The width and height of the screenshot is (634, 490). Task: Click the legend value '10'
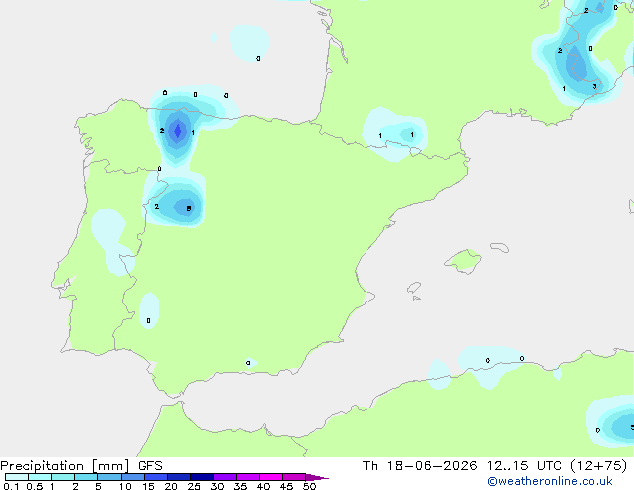125,486
